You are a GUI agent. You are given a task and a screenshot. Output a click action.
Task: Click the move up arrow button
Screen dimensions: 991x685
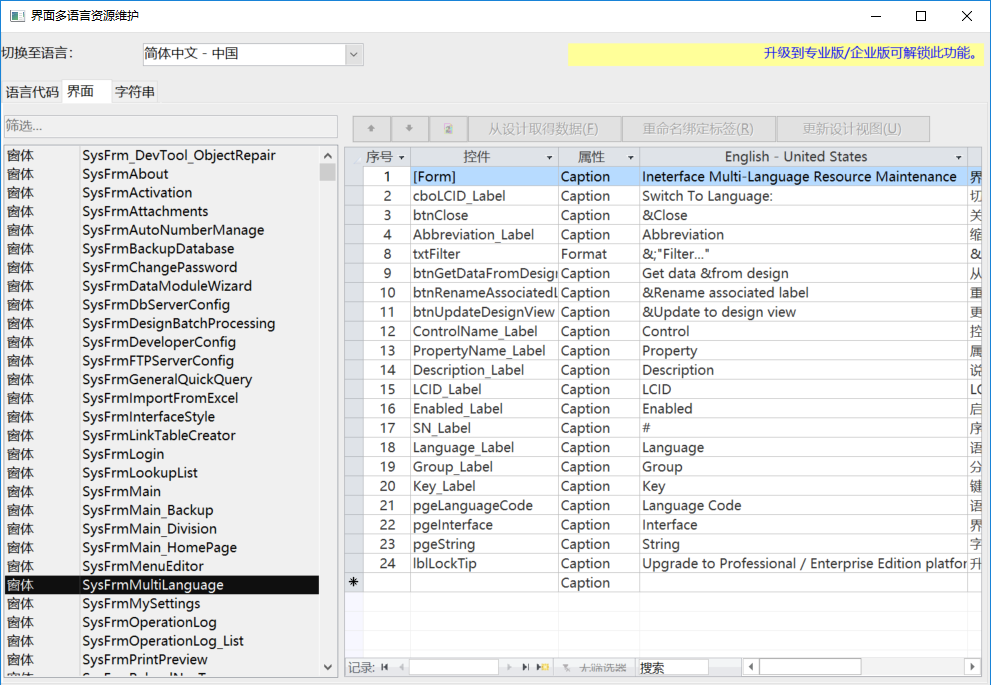click(x=371, y=129)
